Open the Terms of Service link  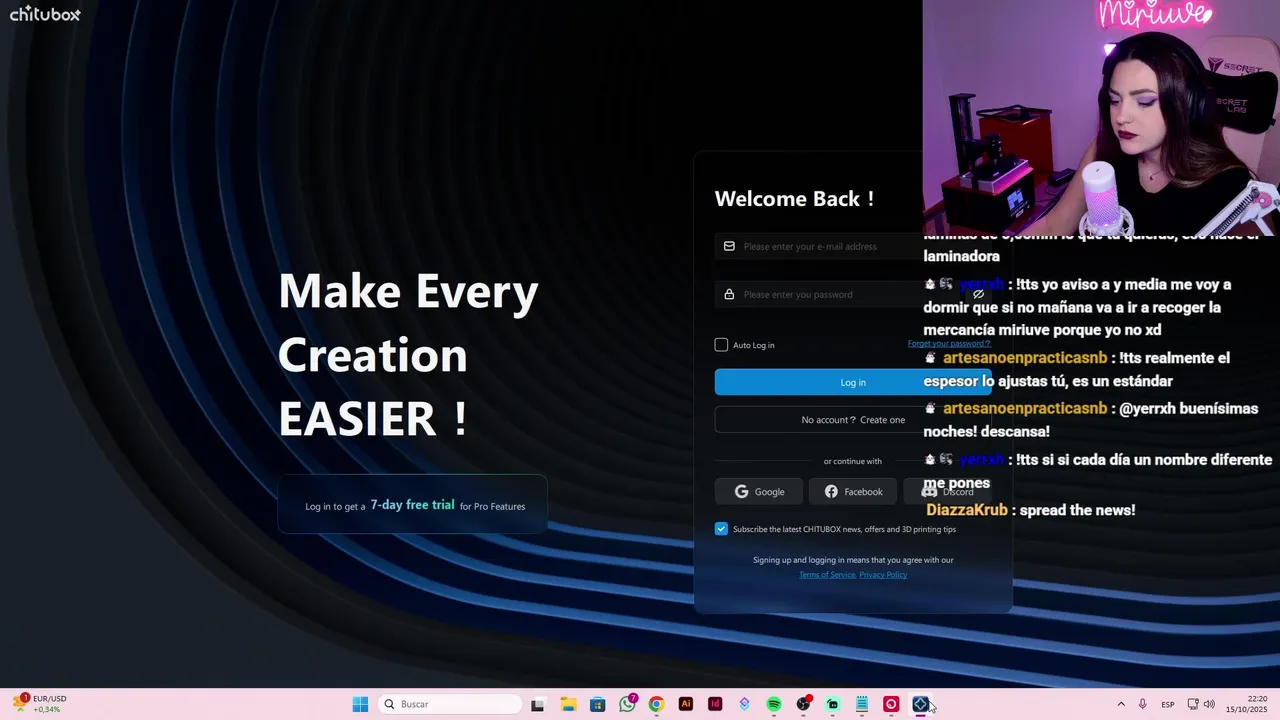tap(827, 574)
